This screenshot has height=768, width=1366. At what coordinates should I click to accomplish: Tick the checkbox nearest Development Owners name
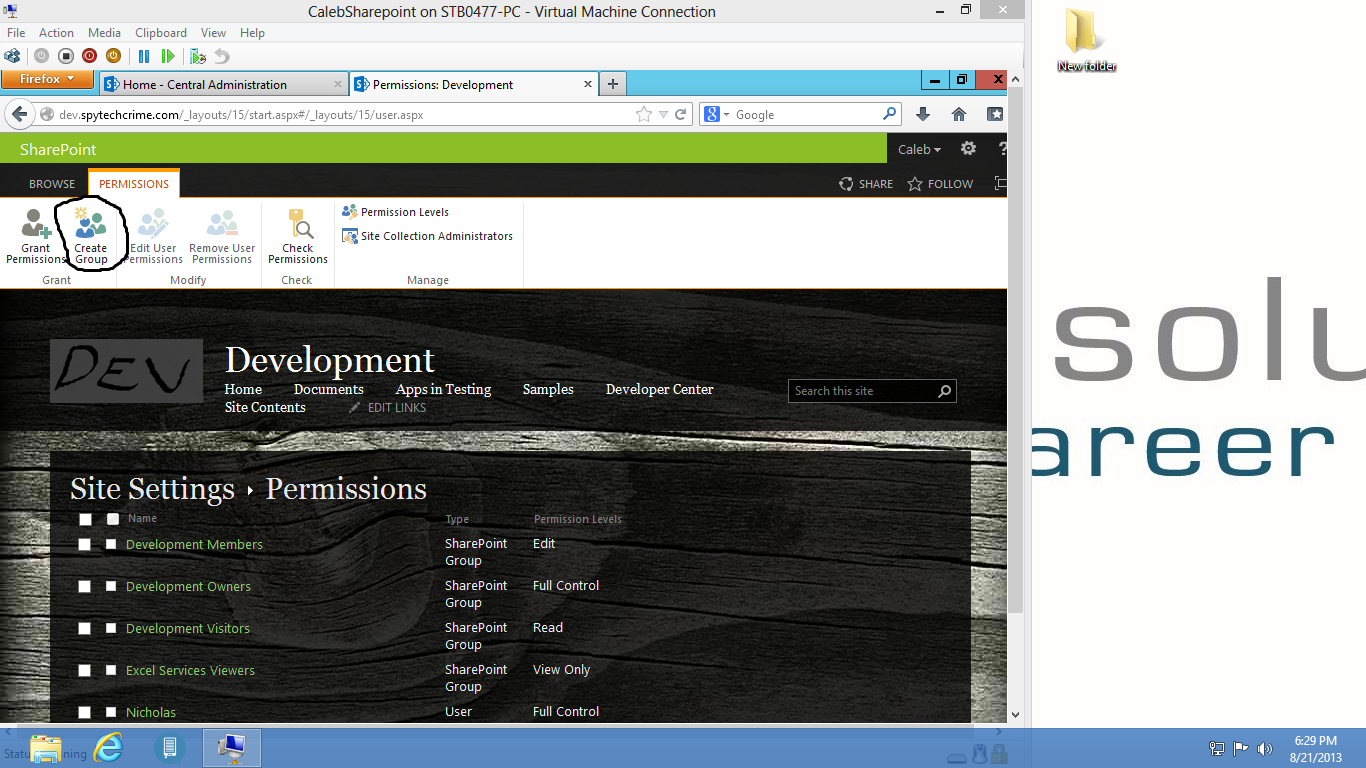(x=111, y=586)
